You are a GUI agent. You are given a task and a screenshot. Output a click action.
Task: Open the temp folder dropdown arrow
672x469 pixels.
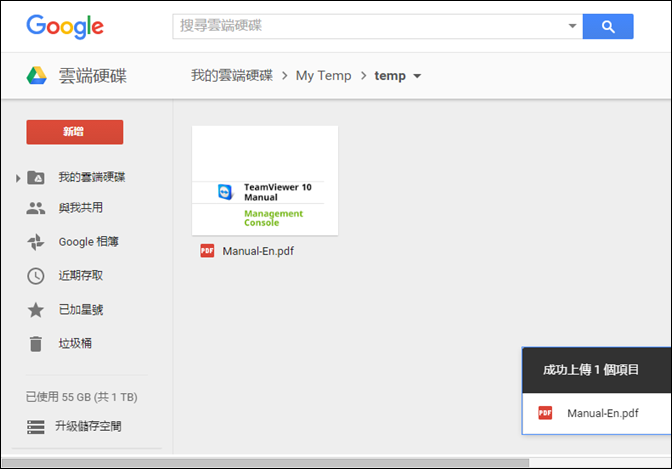[417, 76]
